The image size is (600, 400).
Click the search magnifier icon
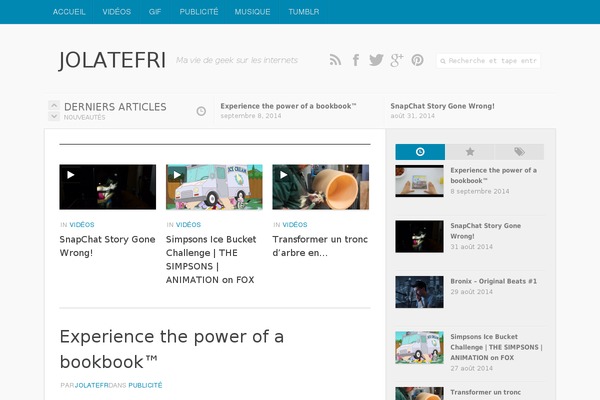click(x=443, y=61)
